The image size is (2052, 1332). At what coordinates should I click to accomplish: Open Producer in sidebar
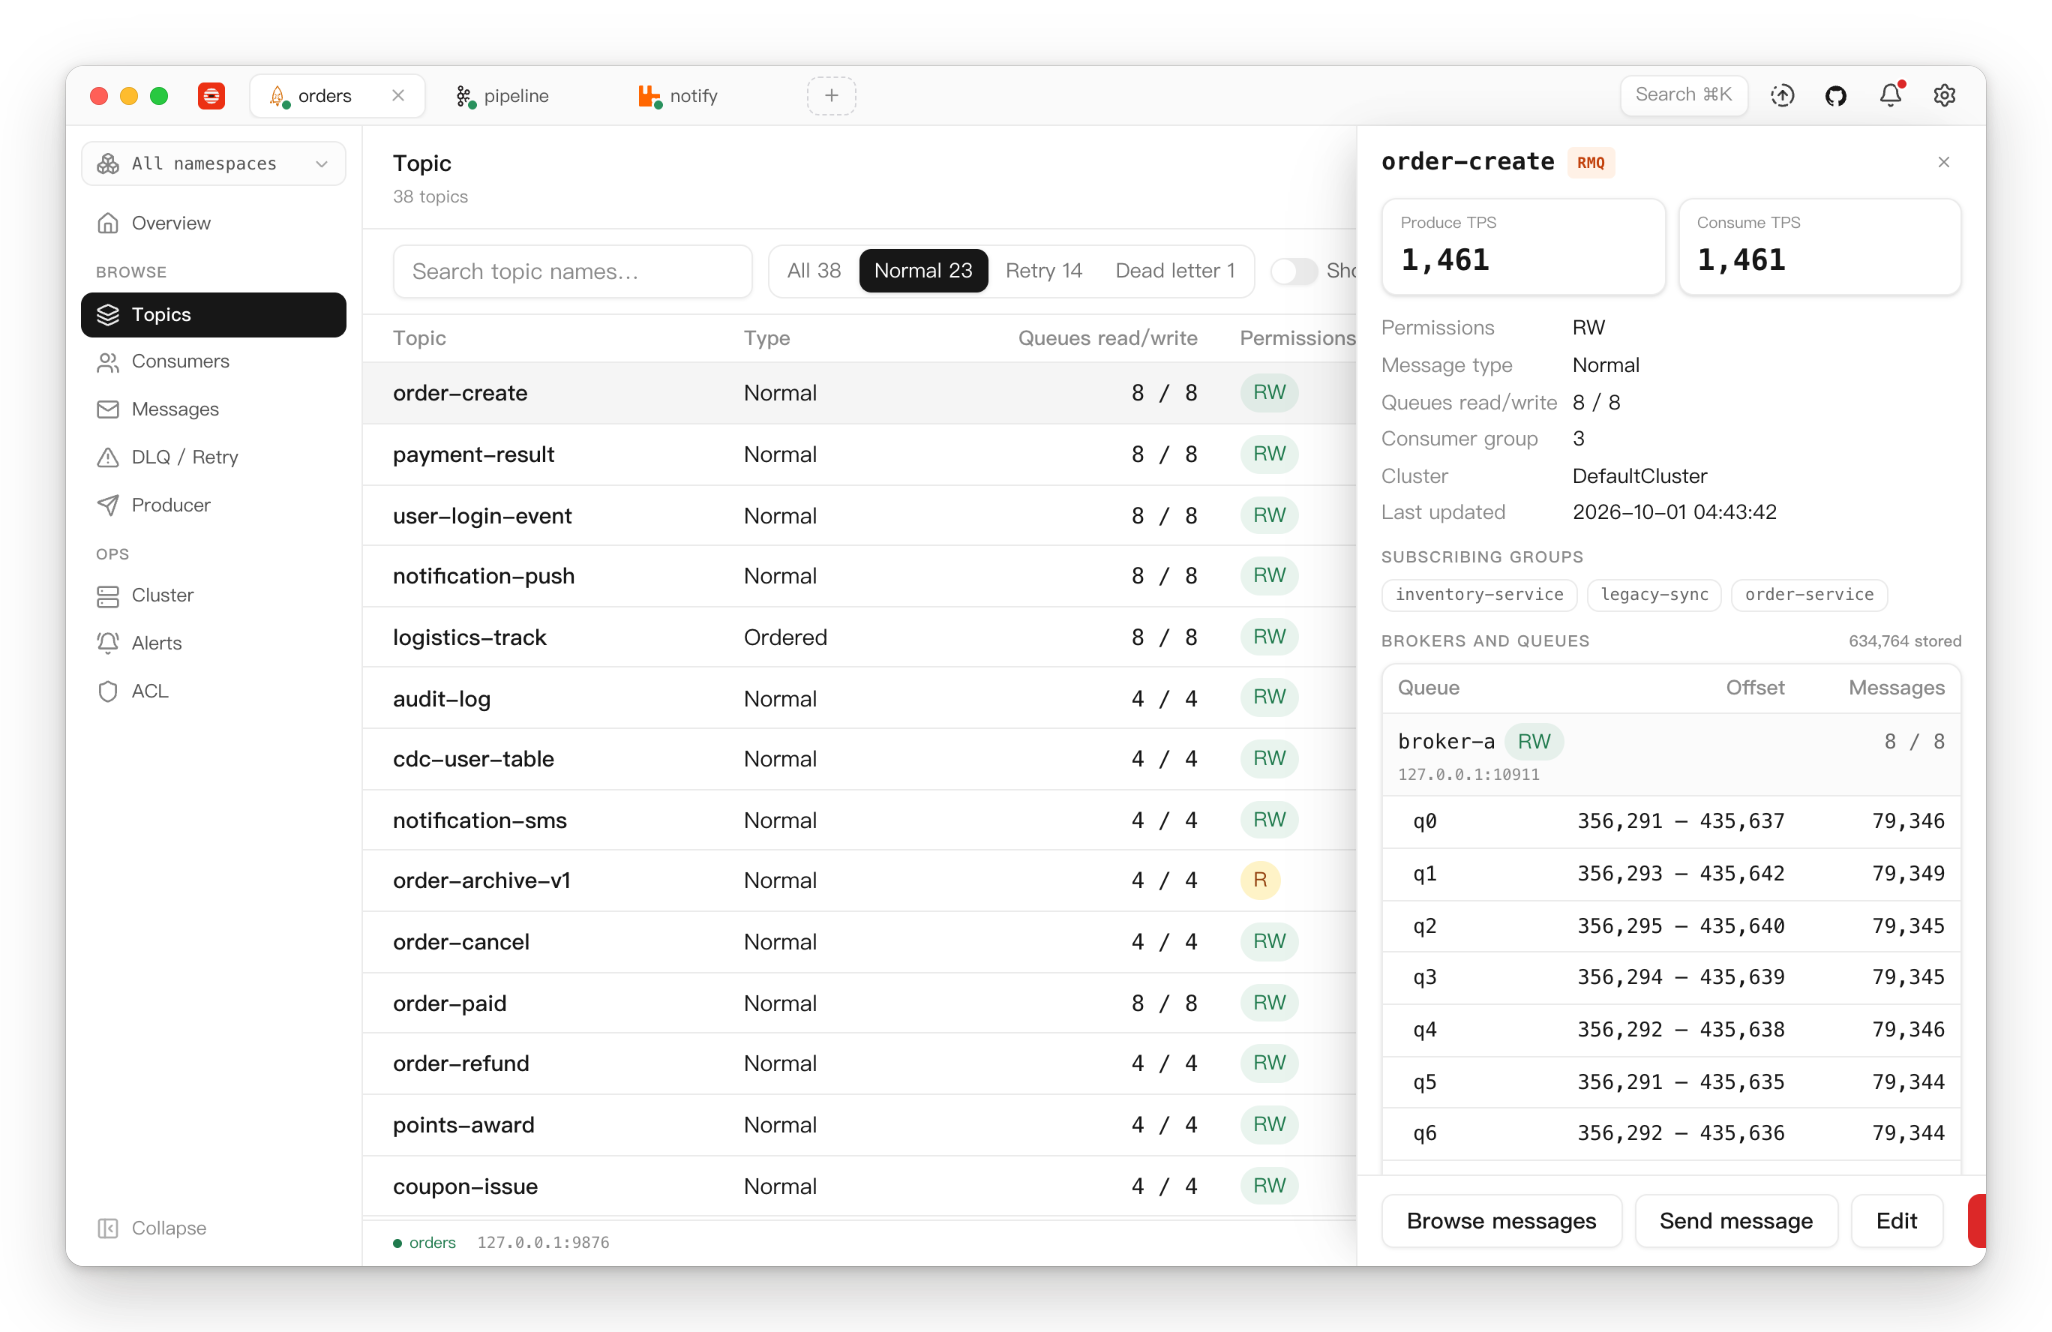coord(214,505)
